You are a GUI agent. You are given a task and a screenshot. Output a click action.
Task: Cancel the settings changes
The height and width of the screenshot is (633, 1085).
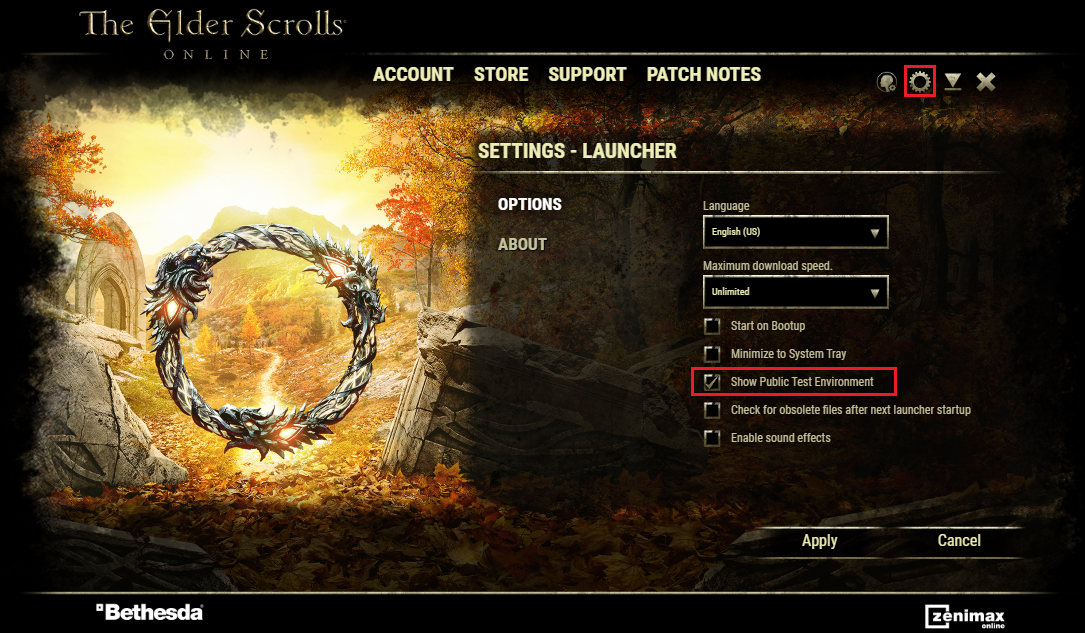959,540
